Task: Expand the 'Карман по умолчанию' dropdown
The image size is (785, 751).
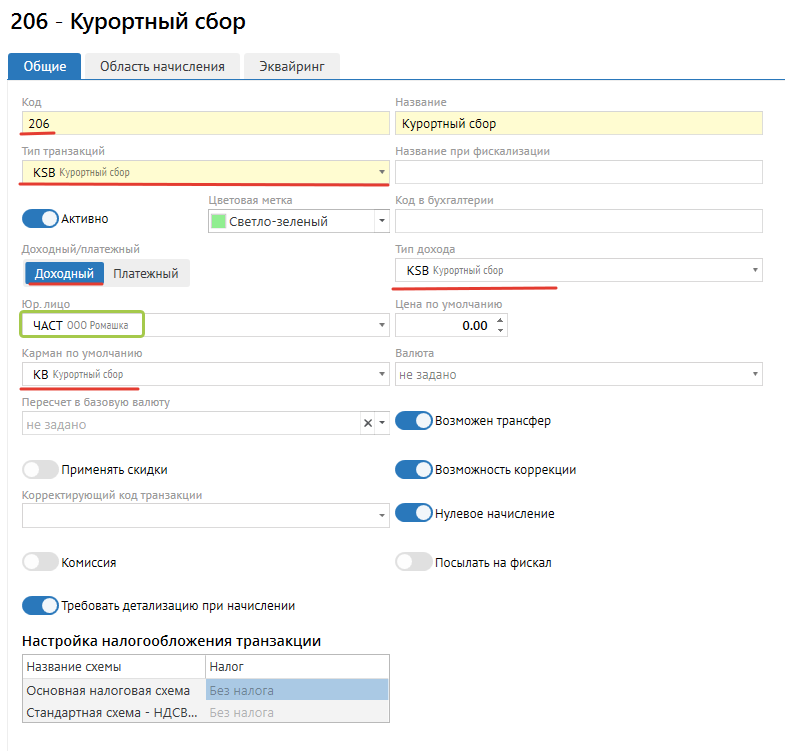Action: [x=381, y=374]
